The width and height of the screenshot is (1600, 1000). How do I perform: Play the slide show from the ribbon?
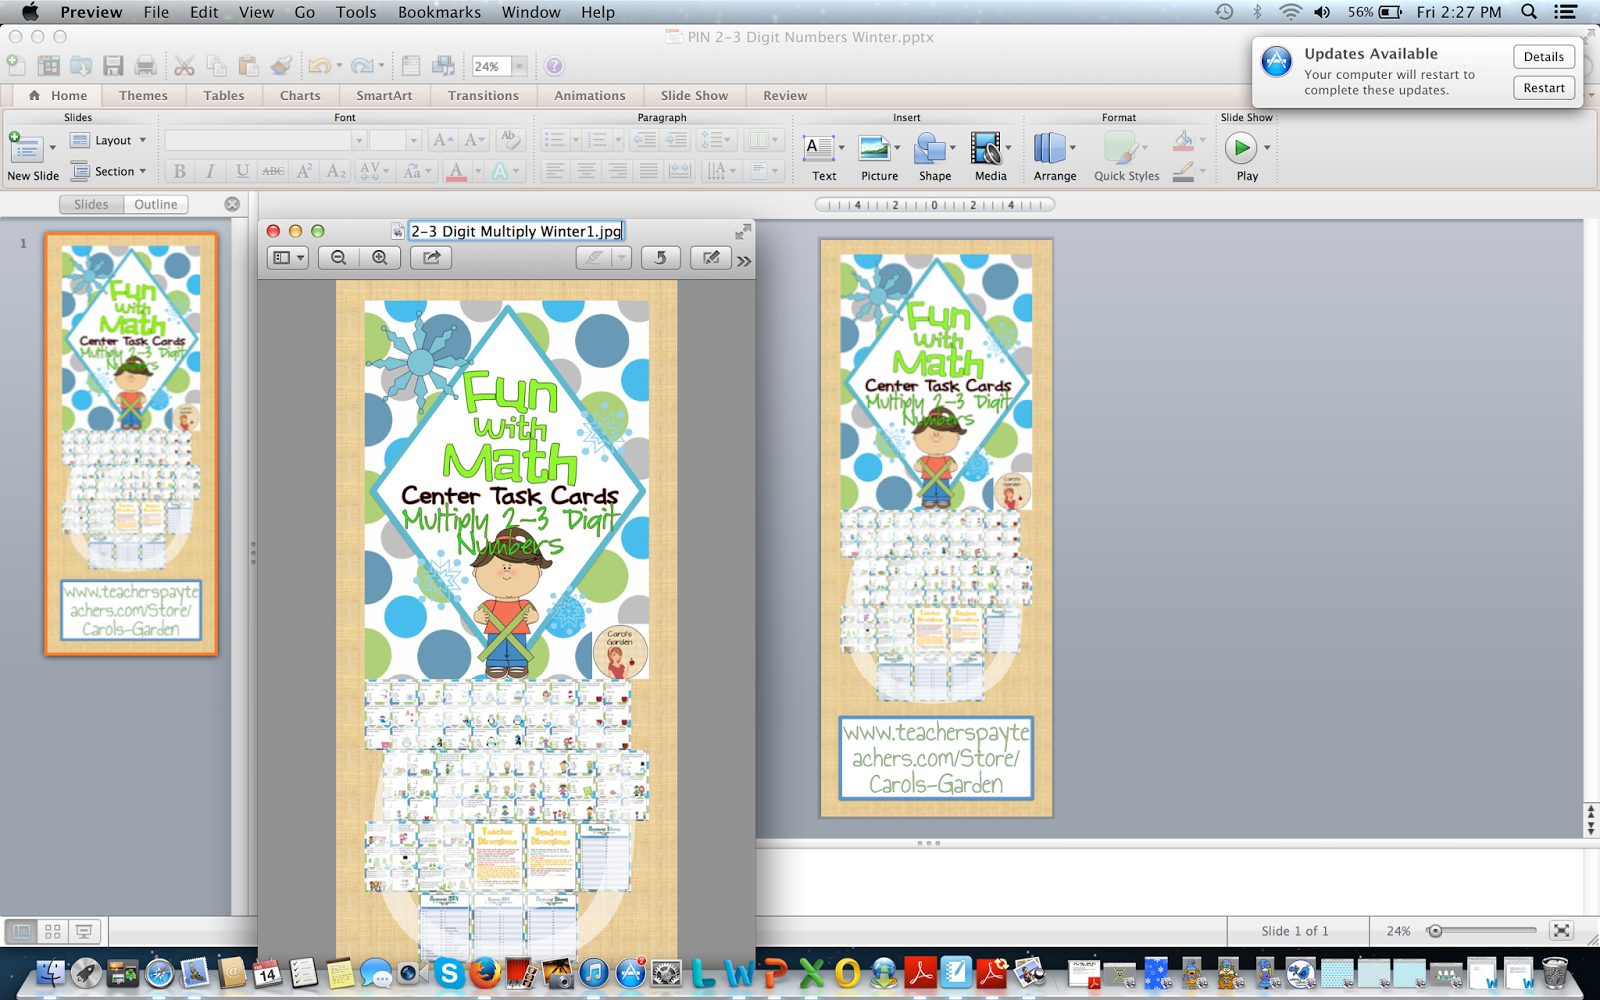pyautogui.click(x=1241, y=148)
